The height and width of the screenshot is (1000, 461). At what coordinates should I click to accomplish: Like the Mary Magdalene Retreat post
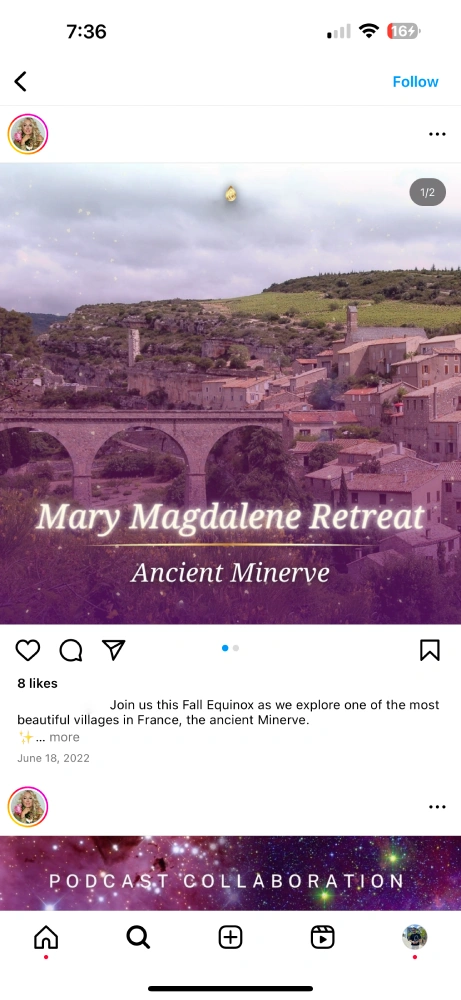click(27, 650)
